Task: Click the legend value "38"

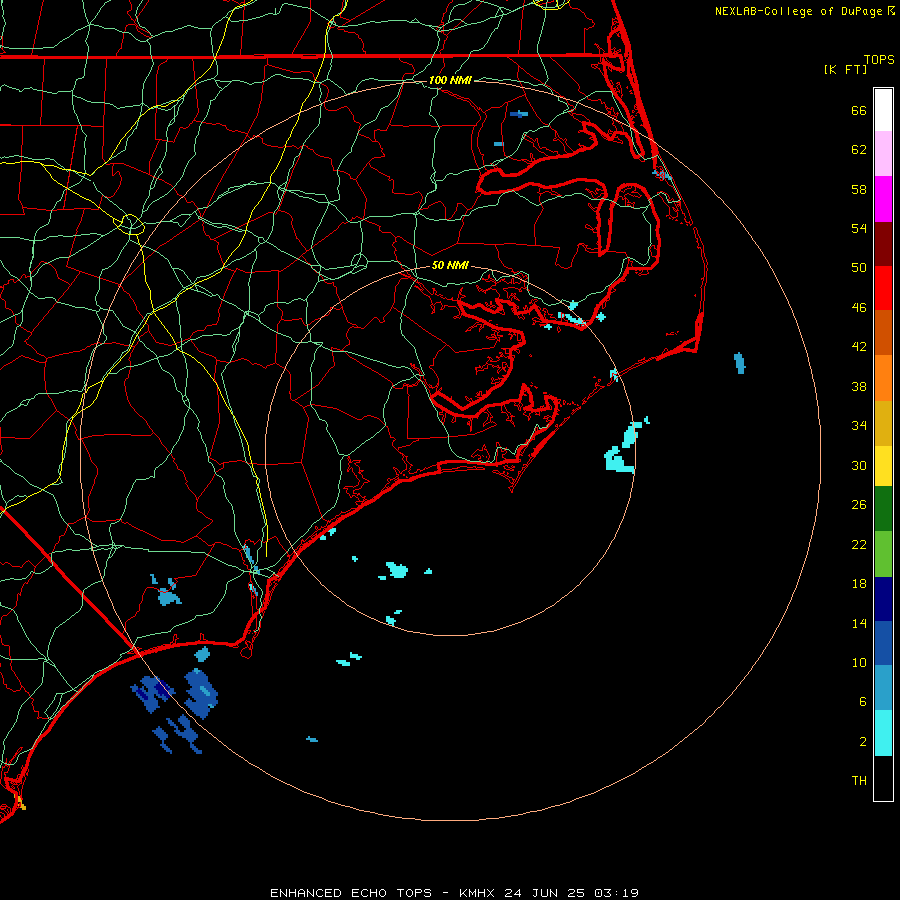Action: [859, 386]
